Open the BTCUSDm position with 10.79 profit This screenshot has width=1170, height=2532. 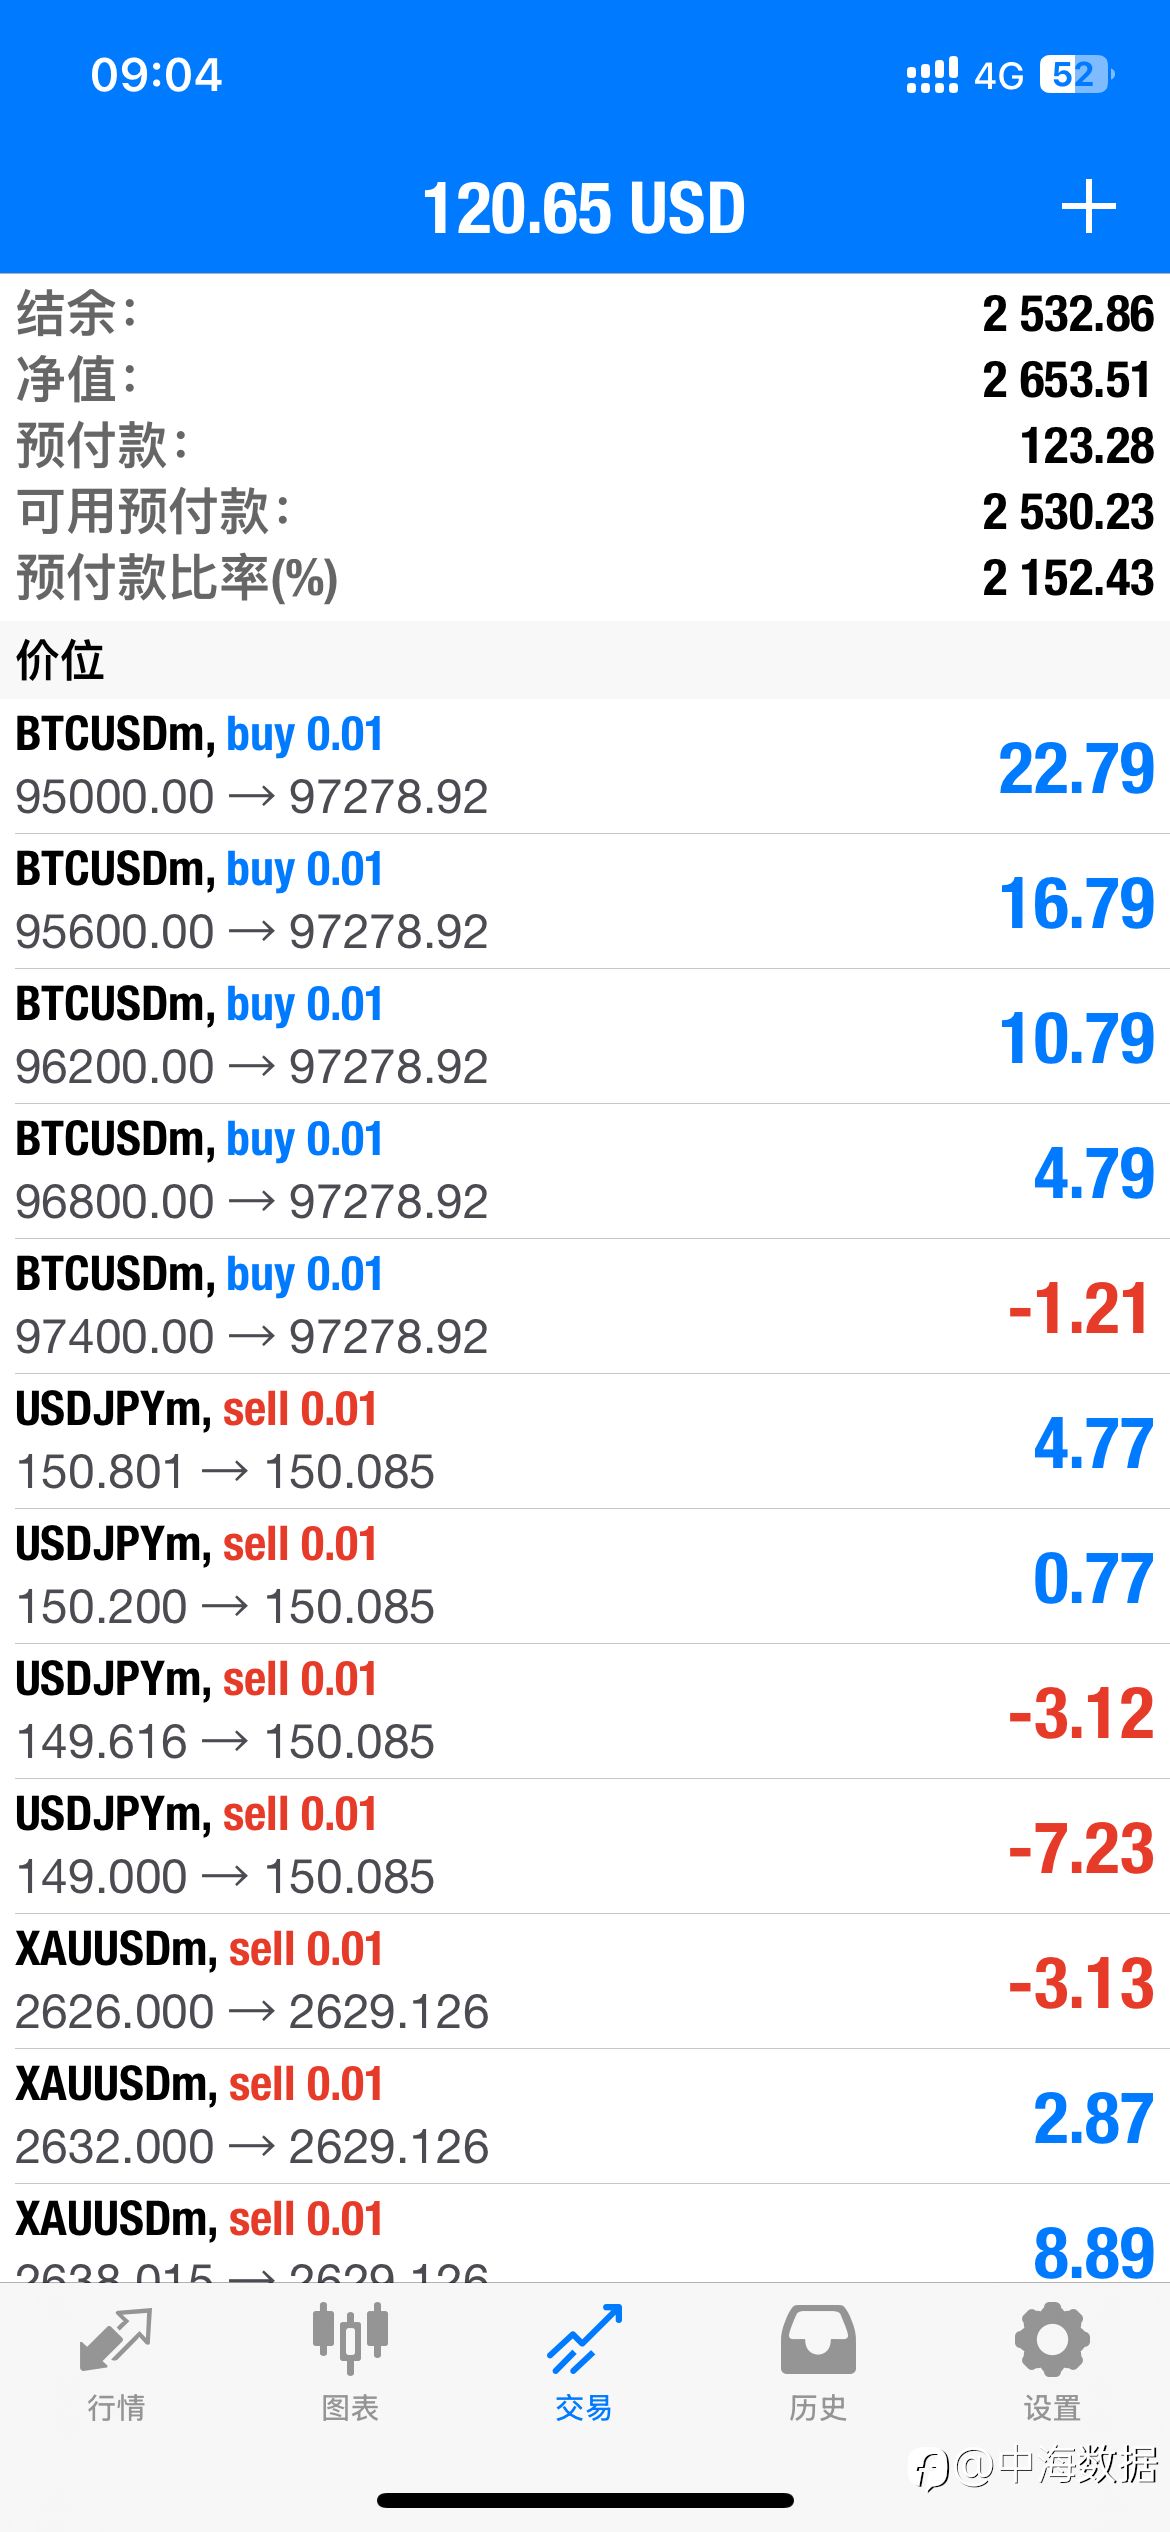(585, 1036)
